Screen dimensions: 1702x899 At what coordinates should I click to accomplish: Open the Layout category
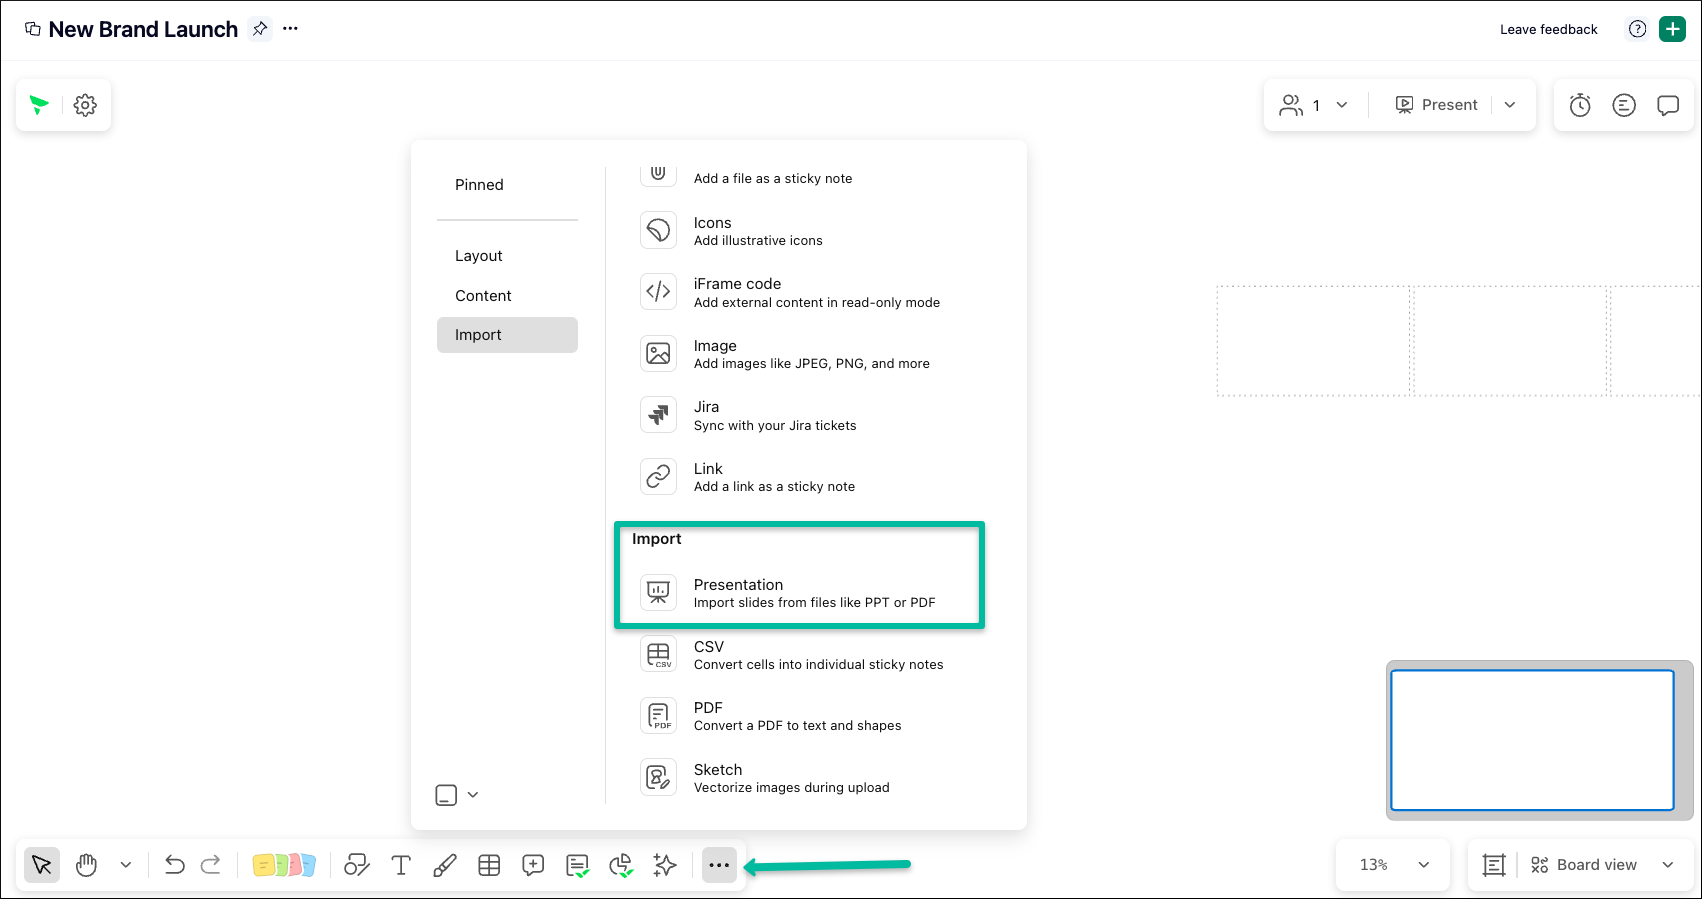tap(479, 256)
